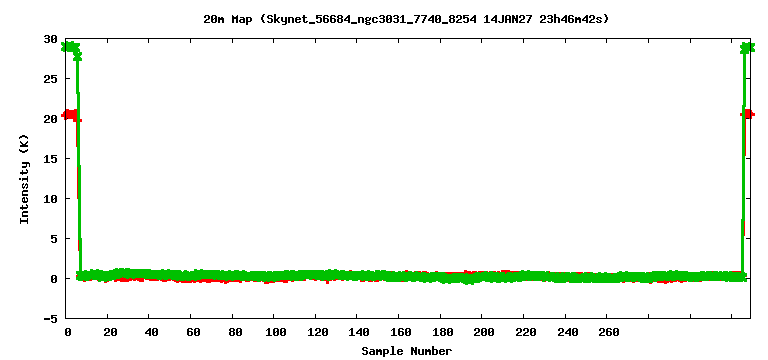768x360 pixels.
Task: Click the baseline data above sample 140
Action: pos(357,276)
